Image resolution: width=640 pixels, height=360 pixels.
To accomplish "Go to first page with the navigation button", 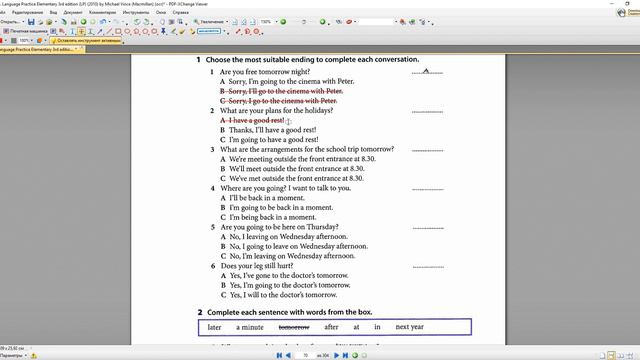I will pyautogui.click(x=279, y=356).
